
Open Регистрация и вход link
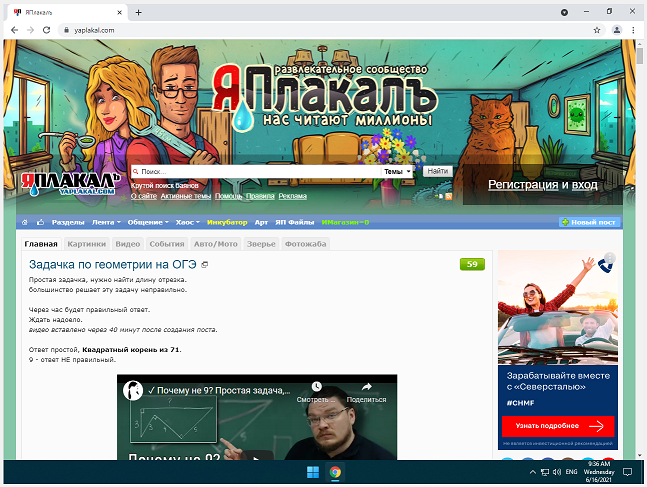[543, 184]
